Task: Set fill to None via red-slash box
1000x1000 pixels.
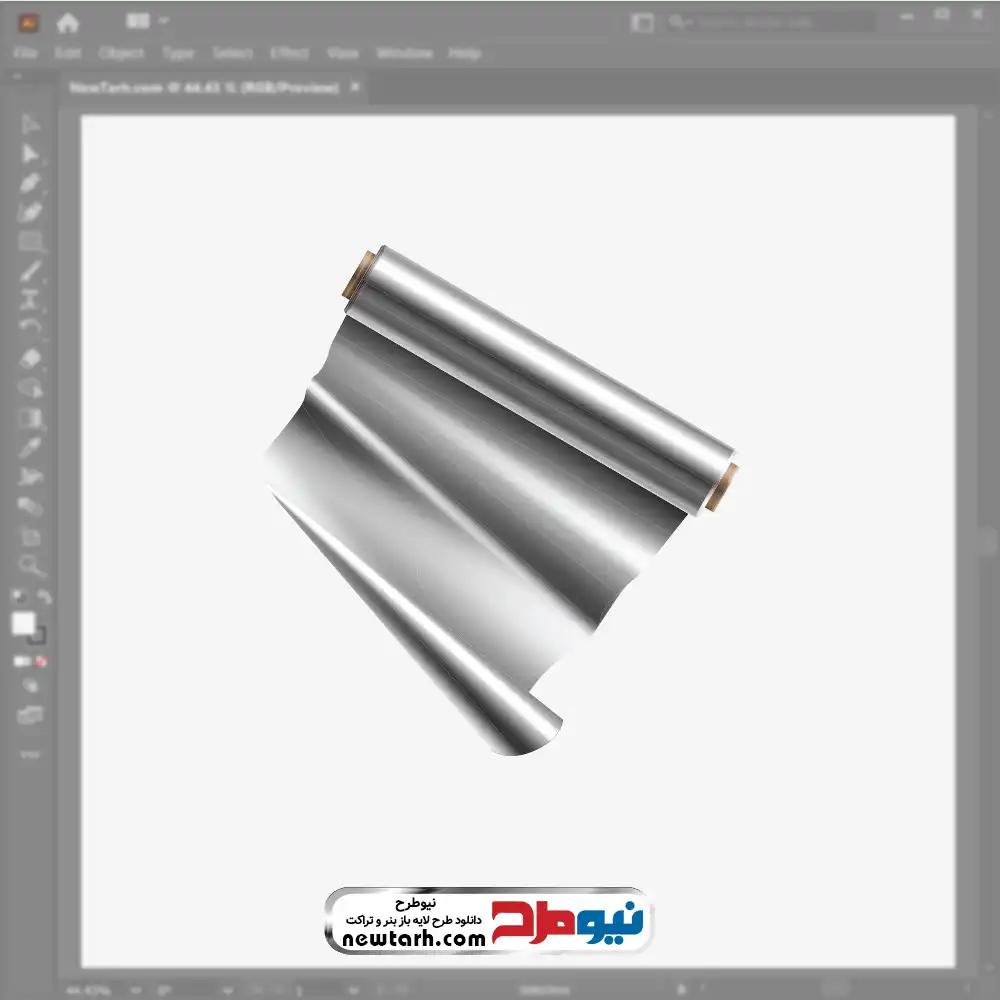Action: point(41,661)
